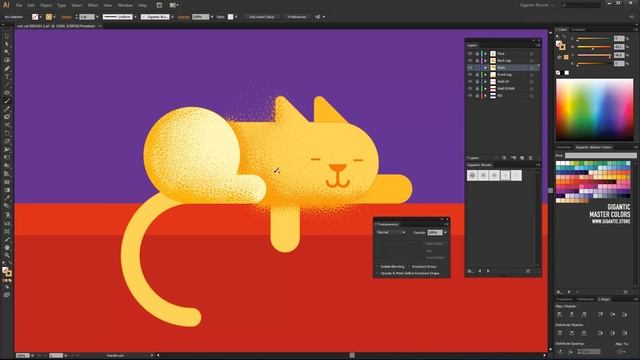The height and width of the screenshot is (360, 640).
Task: Select the Rotate tool
Action: 7,133
